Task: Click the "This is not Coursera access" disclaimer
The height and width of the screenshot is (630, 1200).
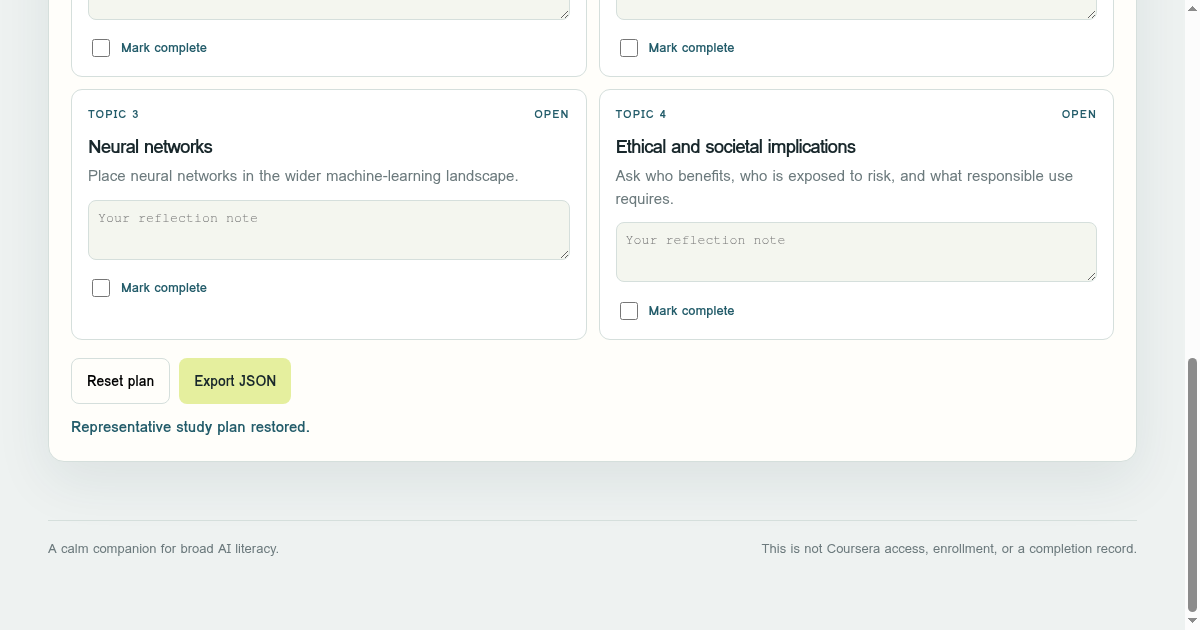Action: tap(949, 549)
